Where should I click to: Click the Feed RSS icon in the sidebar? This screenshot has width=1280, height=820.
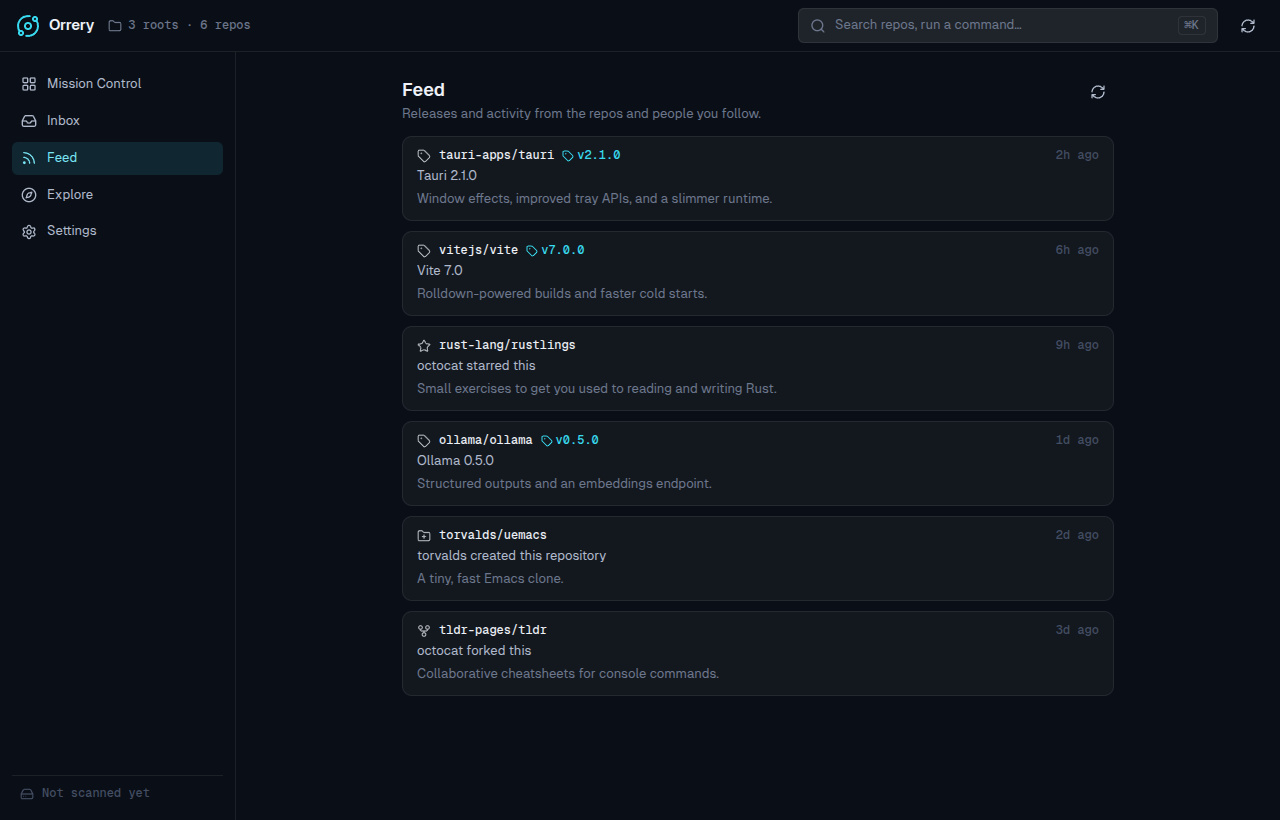tap(29, 158)
